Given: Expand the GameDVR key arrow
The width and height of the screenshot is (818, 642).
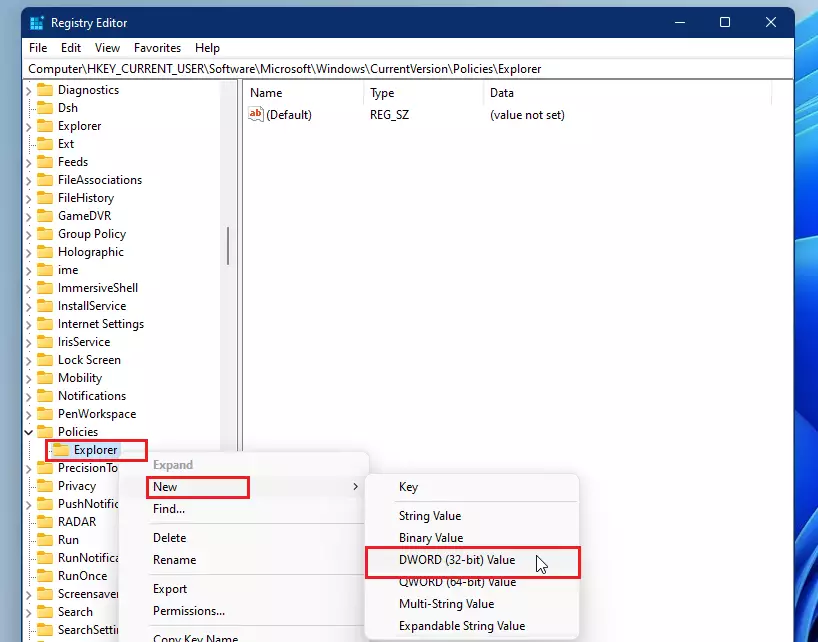Looking at the screenshot, I should 29,216.
